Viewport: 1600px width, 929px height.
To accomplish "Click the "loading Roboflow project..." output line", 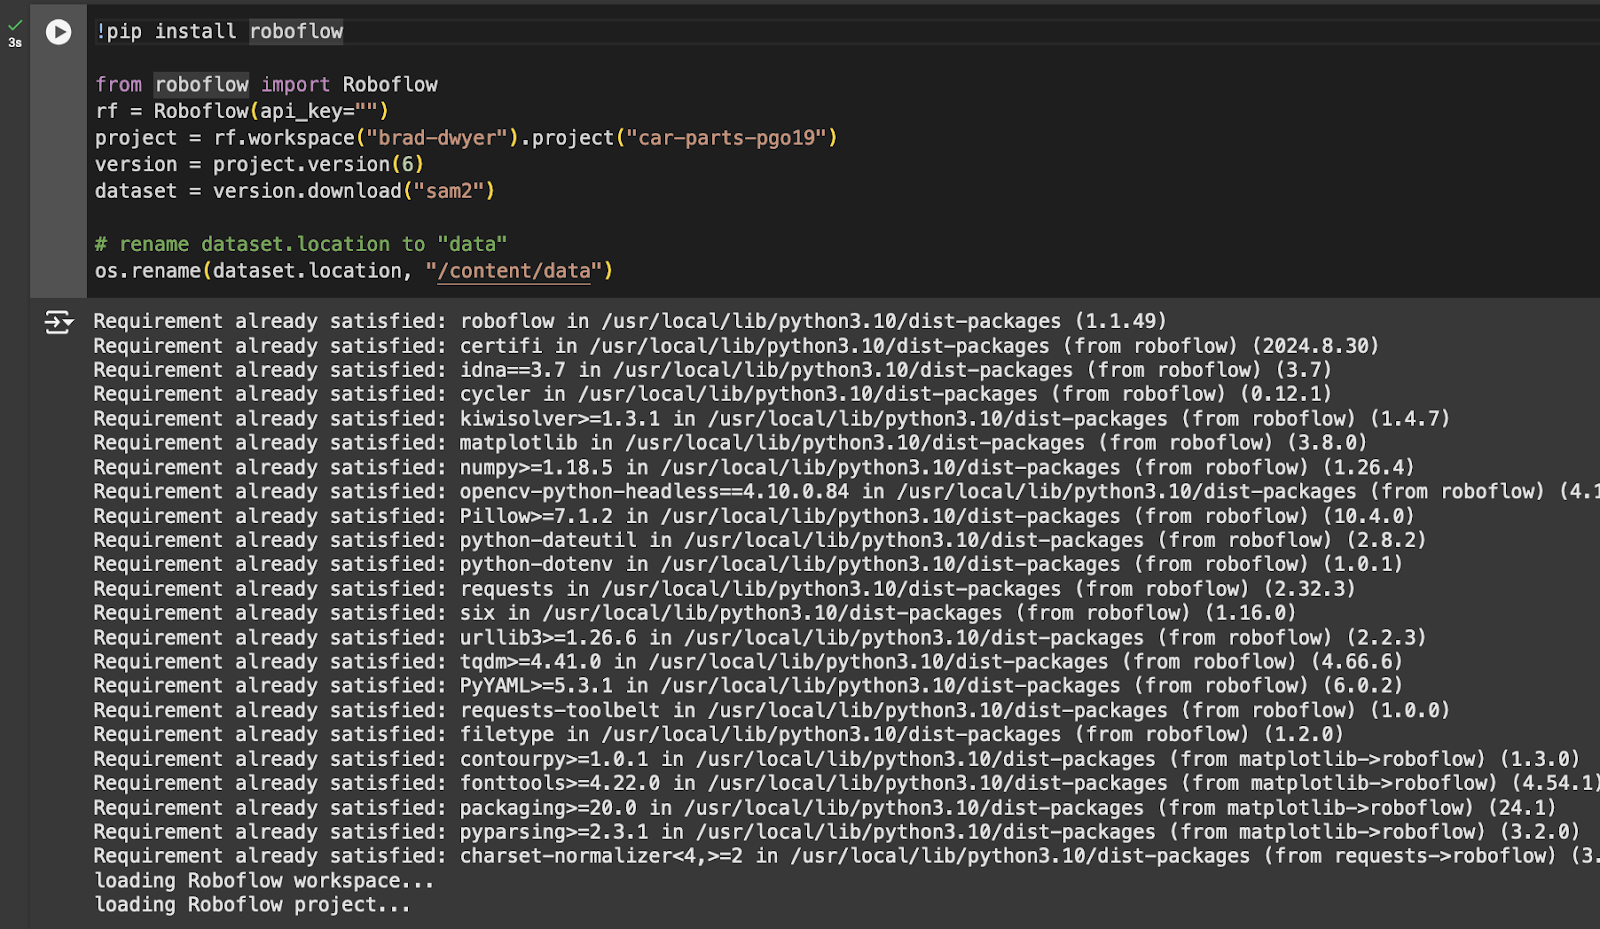I will [x=252, y=905].
